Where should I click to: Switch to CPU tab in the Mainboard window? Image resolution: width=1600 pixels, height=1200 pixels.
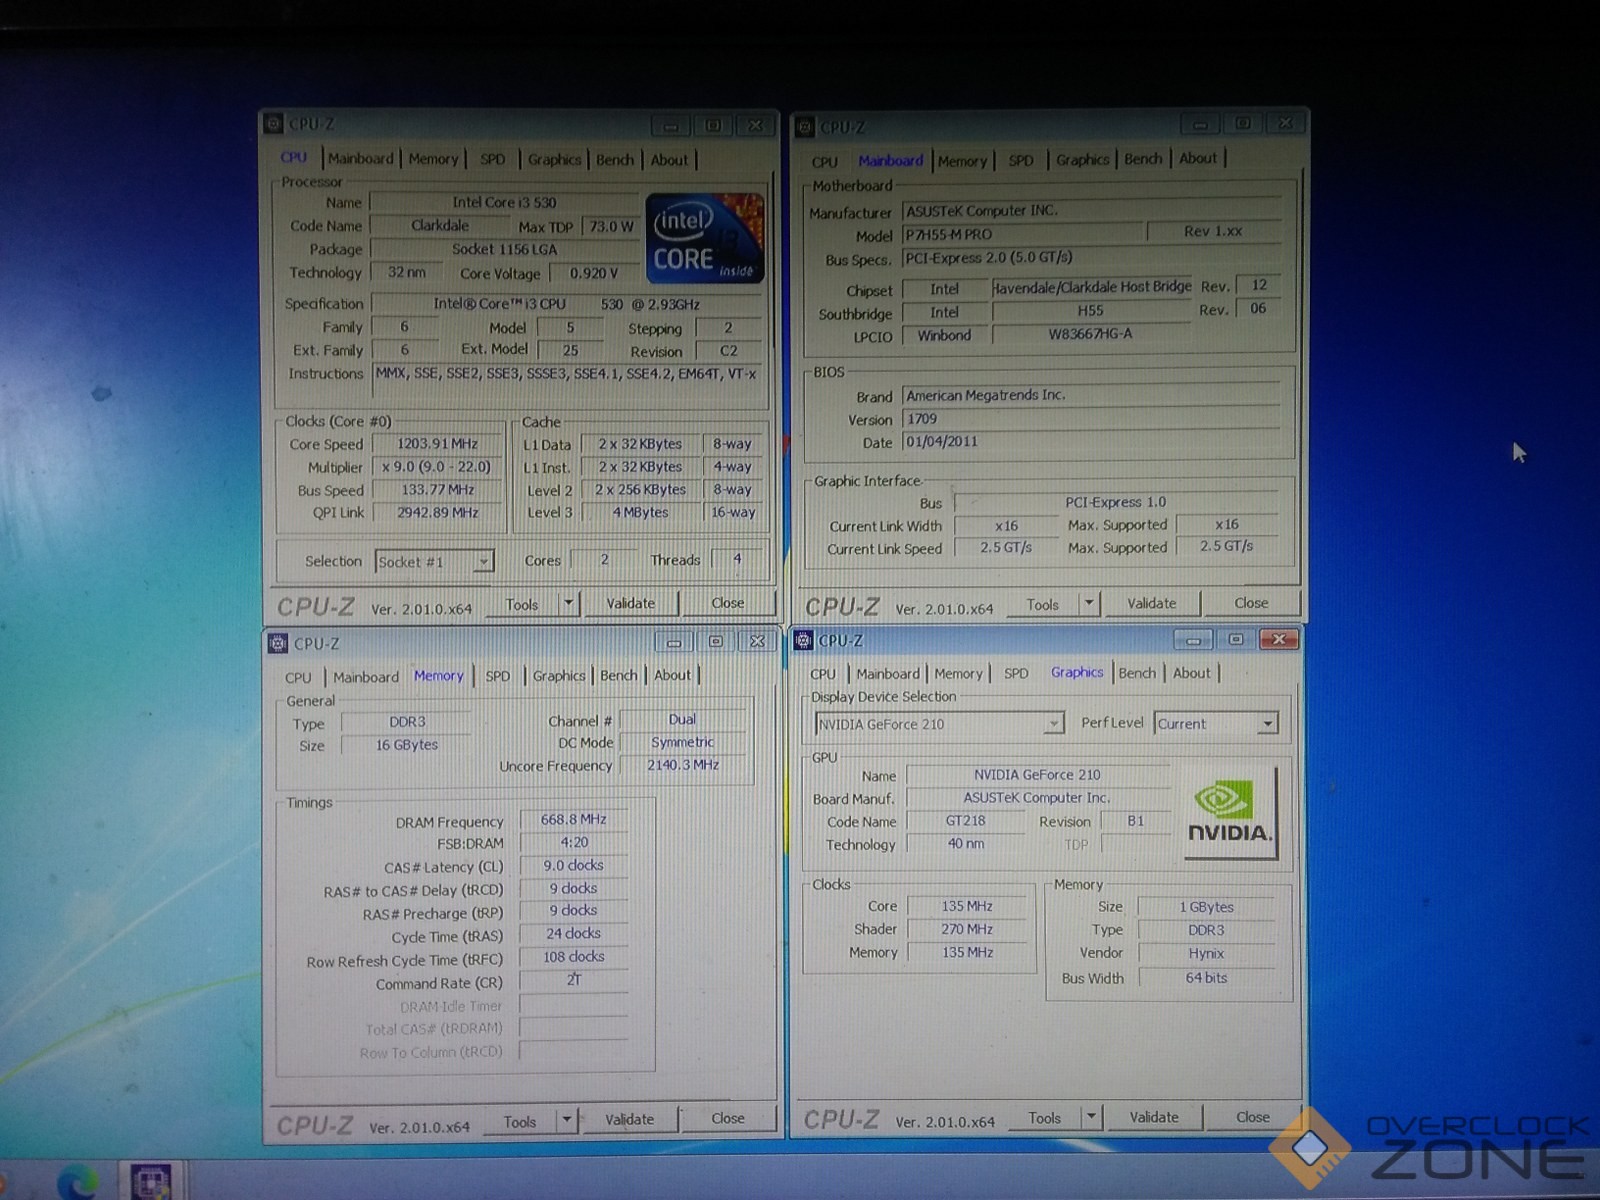click(825, 161)
